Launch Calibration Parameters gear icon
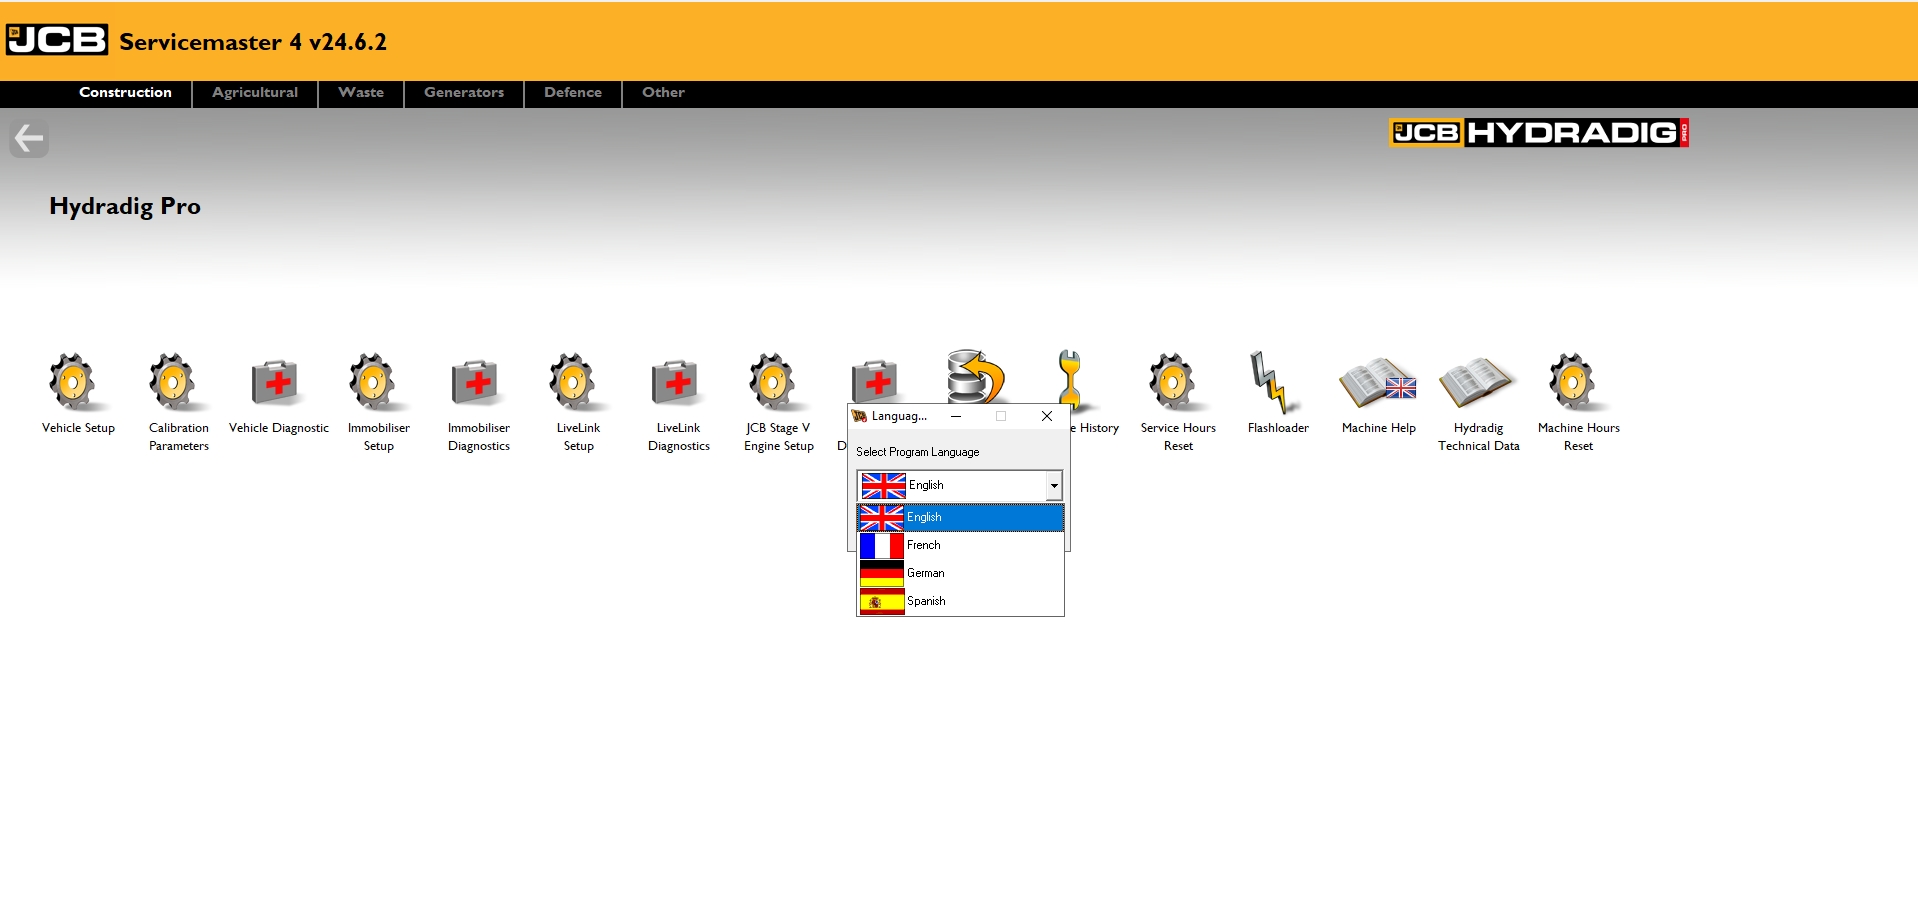The image size is (1918, 908). click(177, 383)
